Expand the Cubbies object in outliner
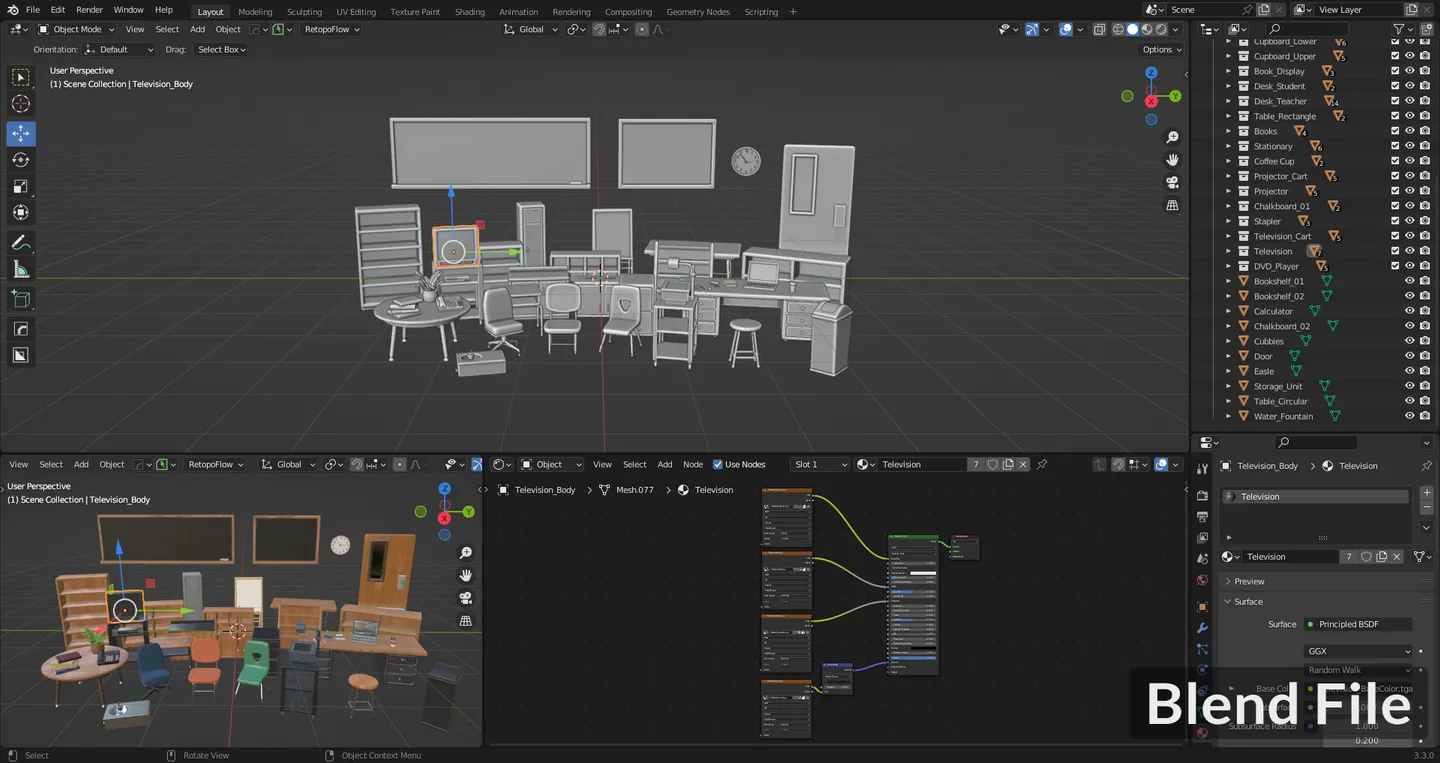The width and height of the screenshot is (1440, 763). (x=1229, y=341)
